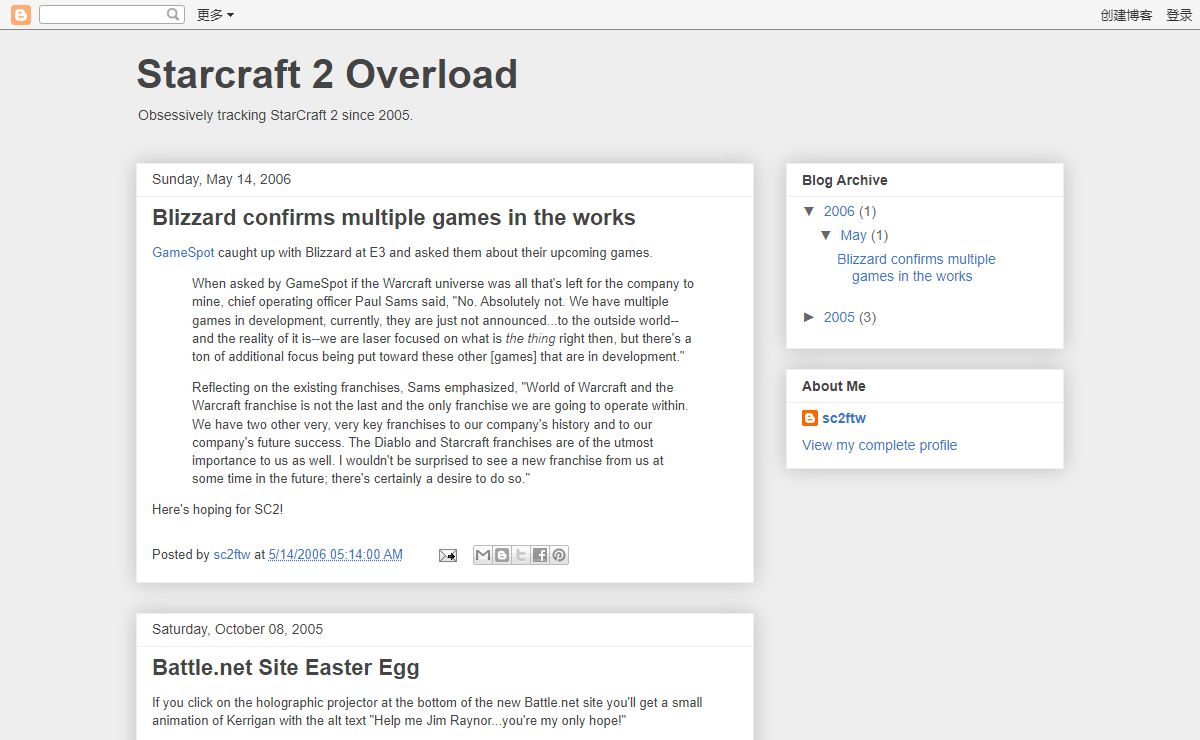Share post to Pinterest icon

coord(559,555)
